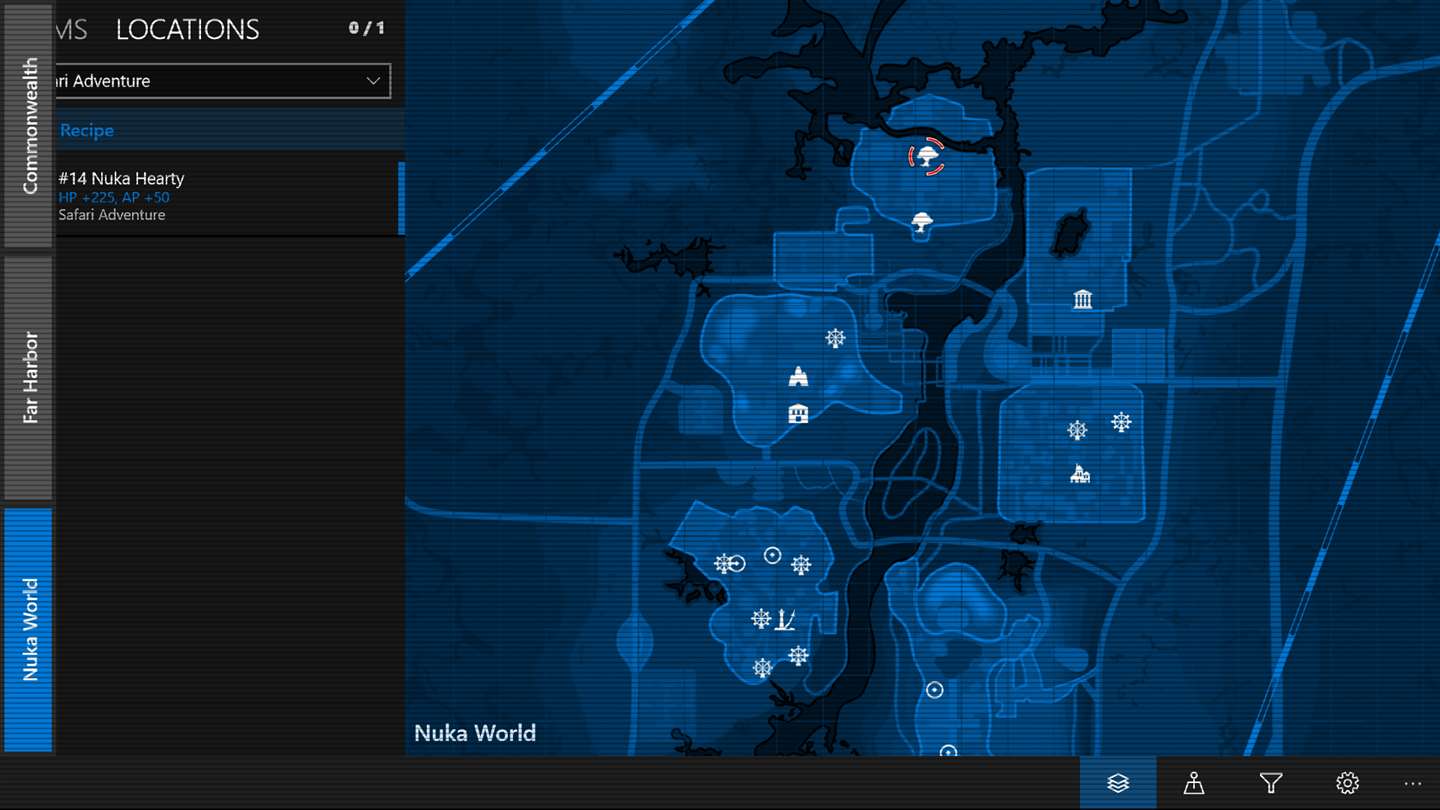This screenshot has height=810, width=1440.
Task: Select the tower-and-rocket marker
Action: coord(786,619)
